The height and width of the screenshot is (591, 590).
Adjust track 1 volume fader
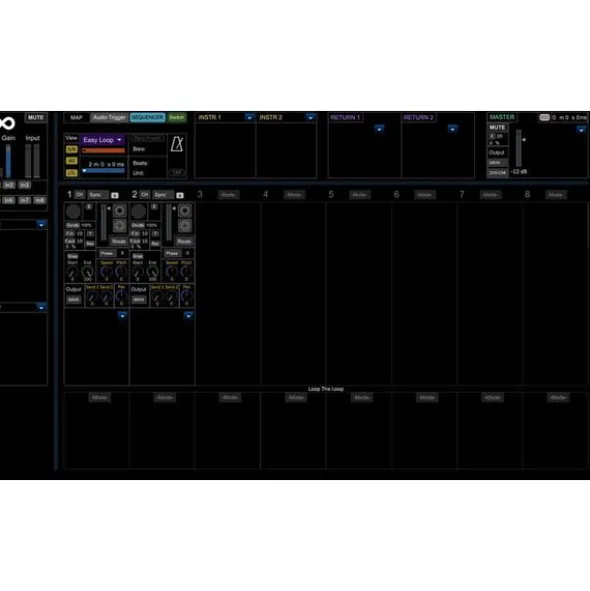pos(103,223)
